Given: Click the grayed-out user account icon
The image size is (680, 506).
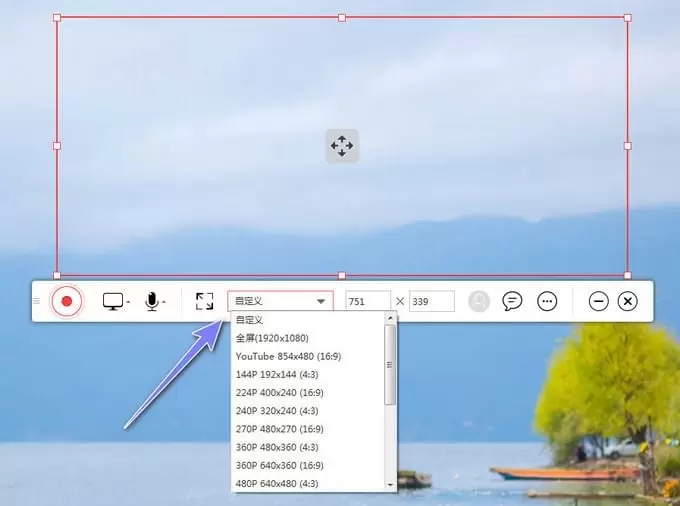Looking at the screenshot, I should click(x=479, y=301).
